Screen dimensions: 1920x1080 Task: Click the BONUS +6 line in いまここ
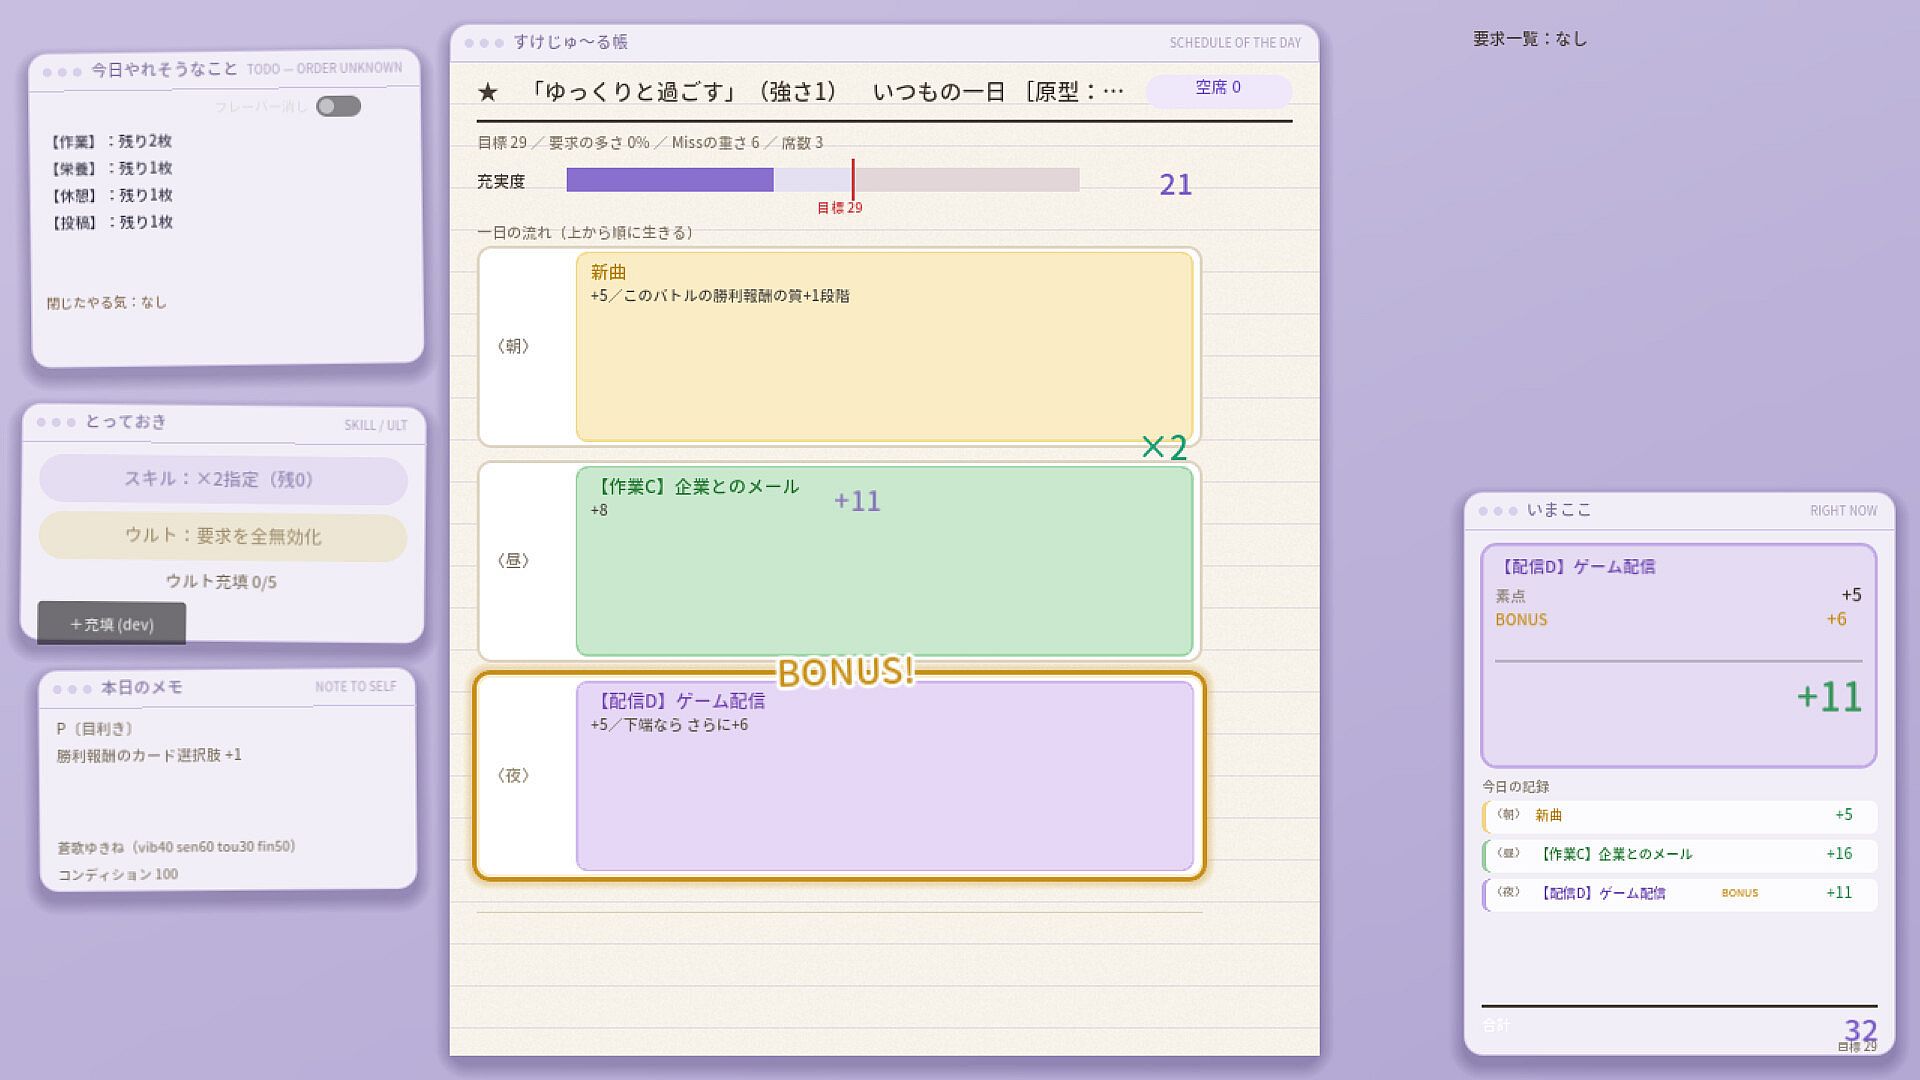coord(1671,620)
